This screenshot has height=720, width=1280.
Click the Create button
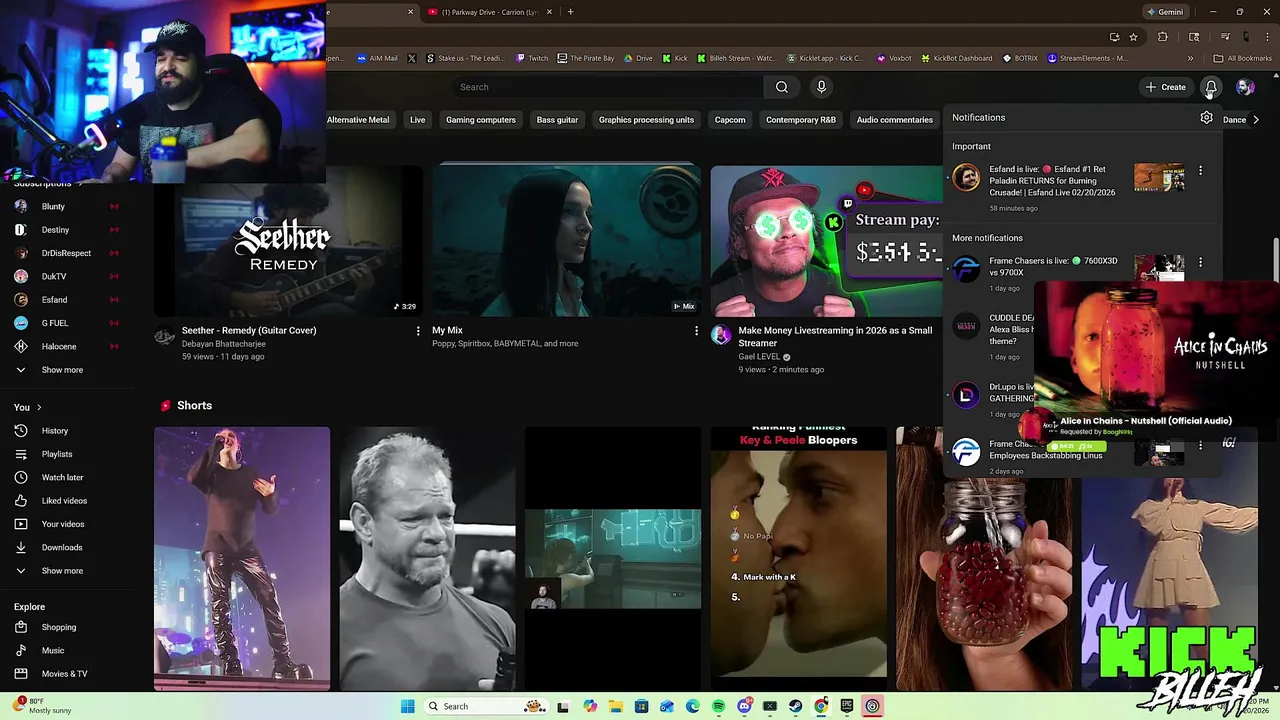pyautogui.click(x=1166, y=87)
